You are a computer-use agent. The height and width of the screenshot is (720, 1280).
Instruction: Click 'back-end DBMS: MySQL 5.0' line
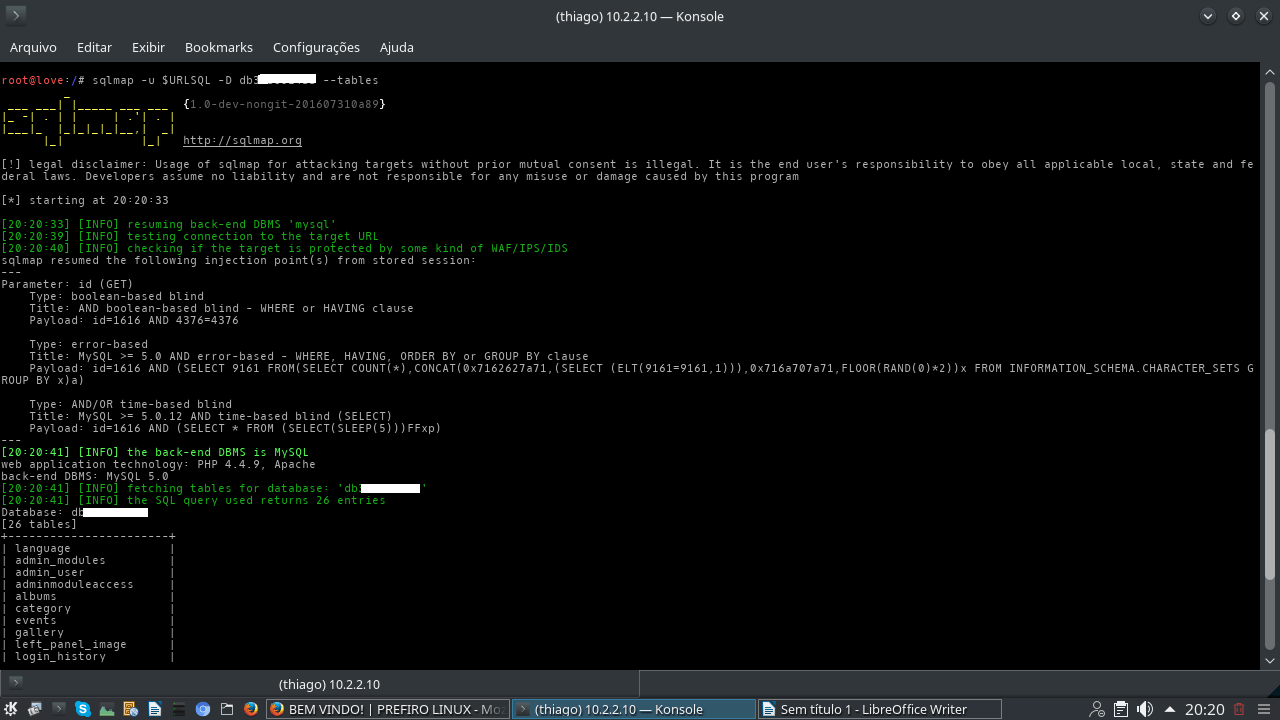[85, 476]
